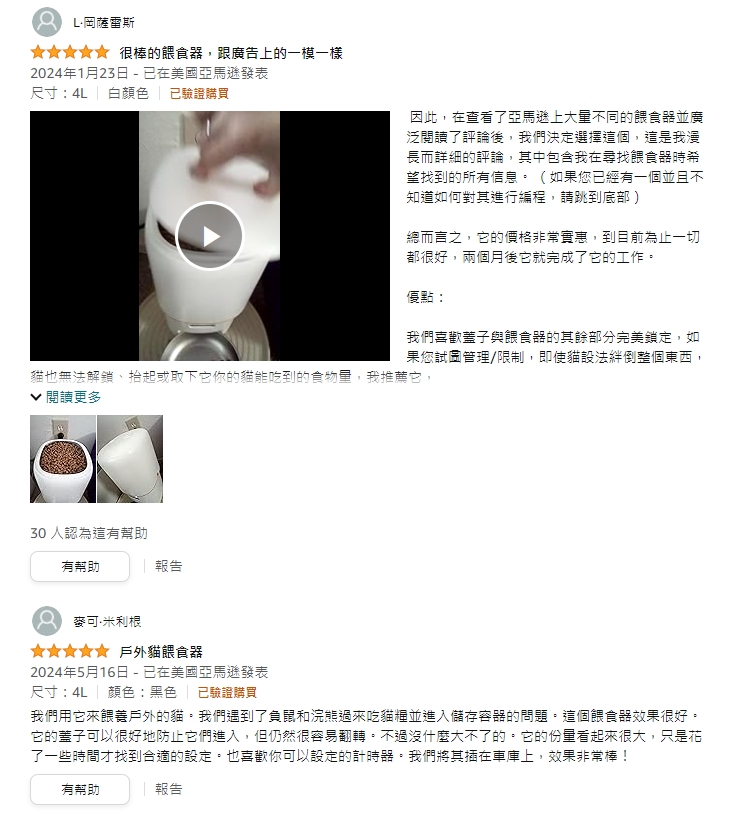
Task: Open L·岡薩雷斯 profile avatar
Action: [47, 22]
